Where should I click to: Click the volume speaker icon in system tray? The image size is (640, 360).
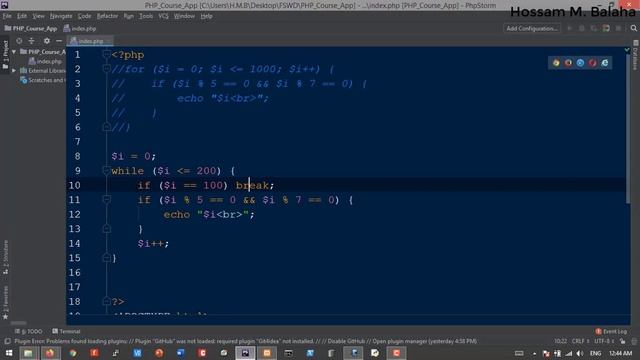pos(579,353)
